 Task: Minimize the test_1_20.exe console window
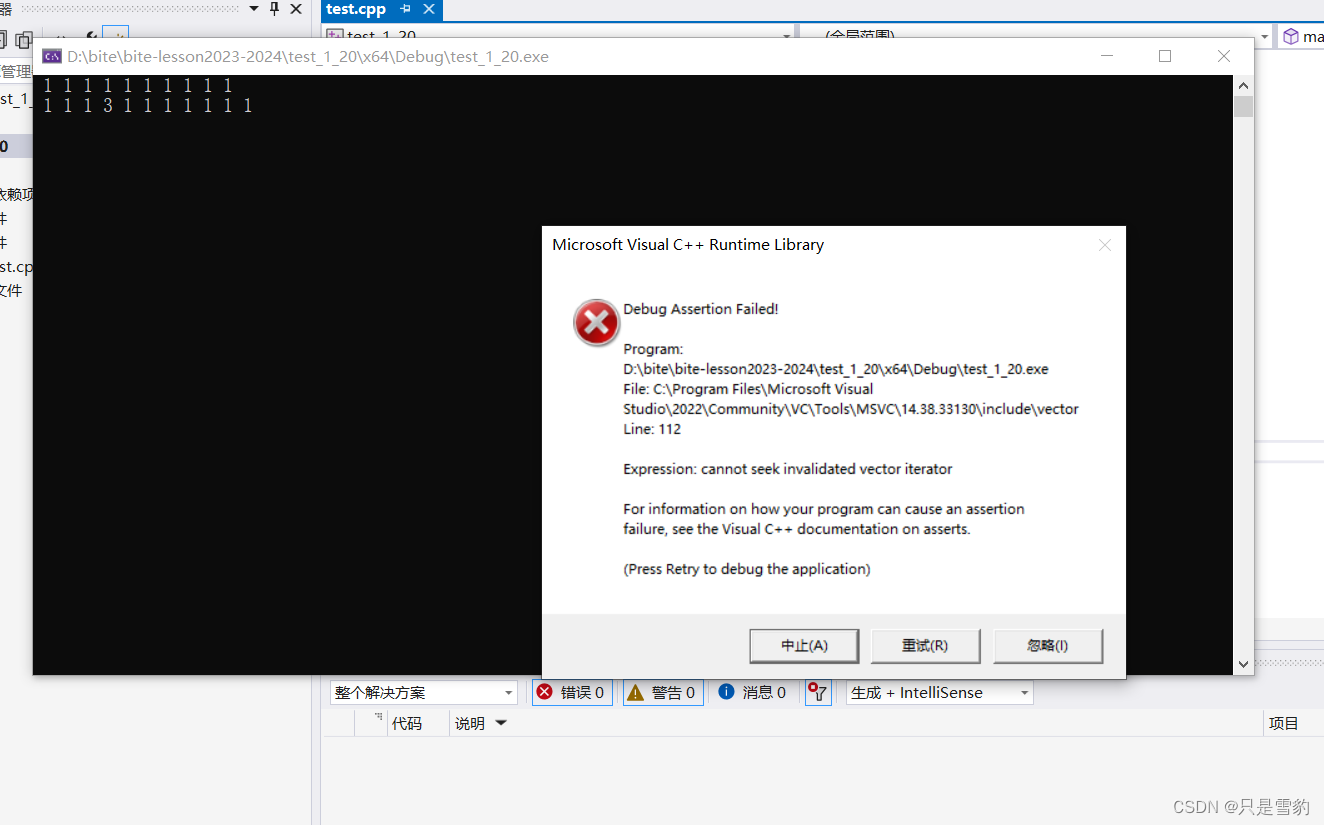point(1106,56)
